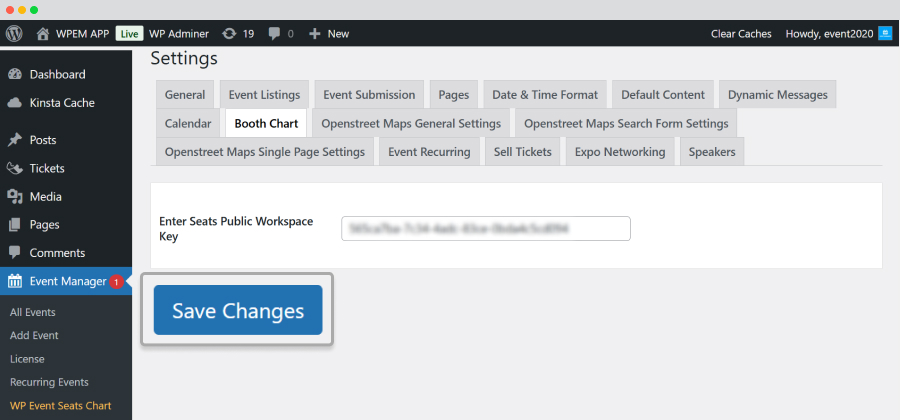
Task: Click Clear Caches in admin bar
Action: click(741, 34)
